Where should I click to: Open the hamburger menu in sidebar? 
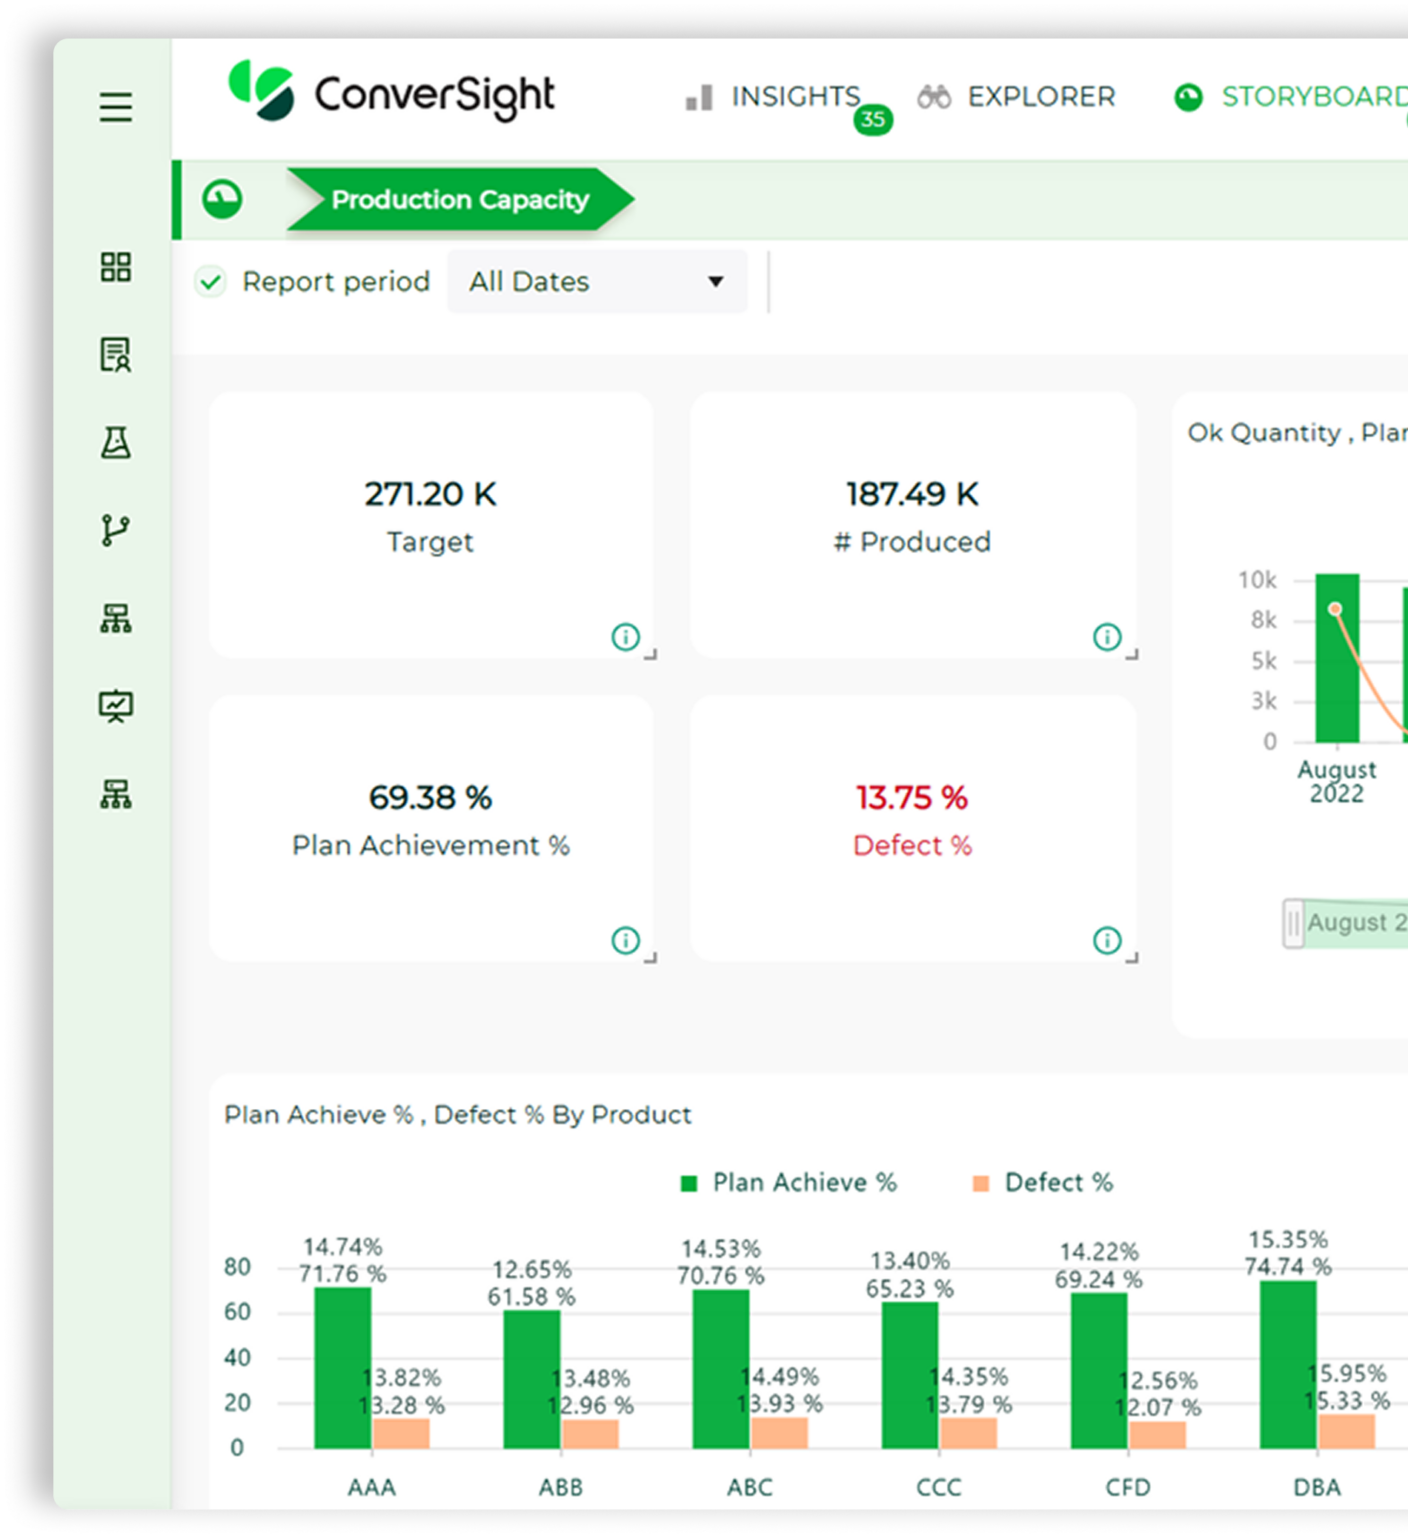tap(116, 107)
